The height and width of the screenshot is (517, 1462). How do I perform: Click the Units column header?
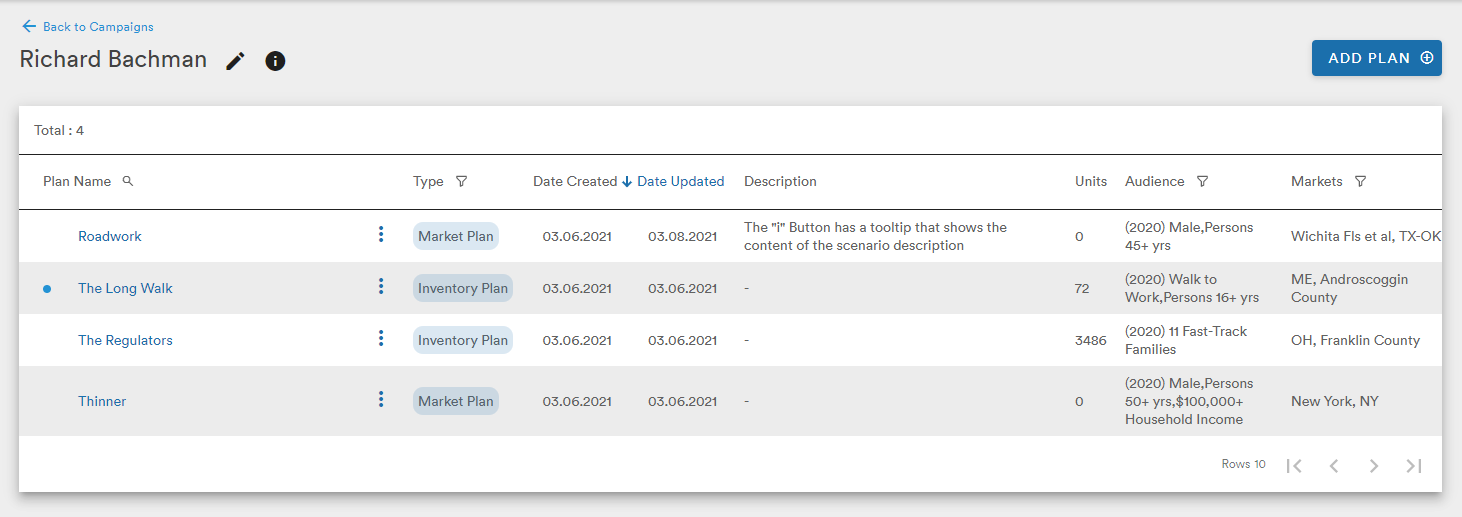click(1091, 181)
